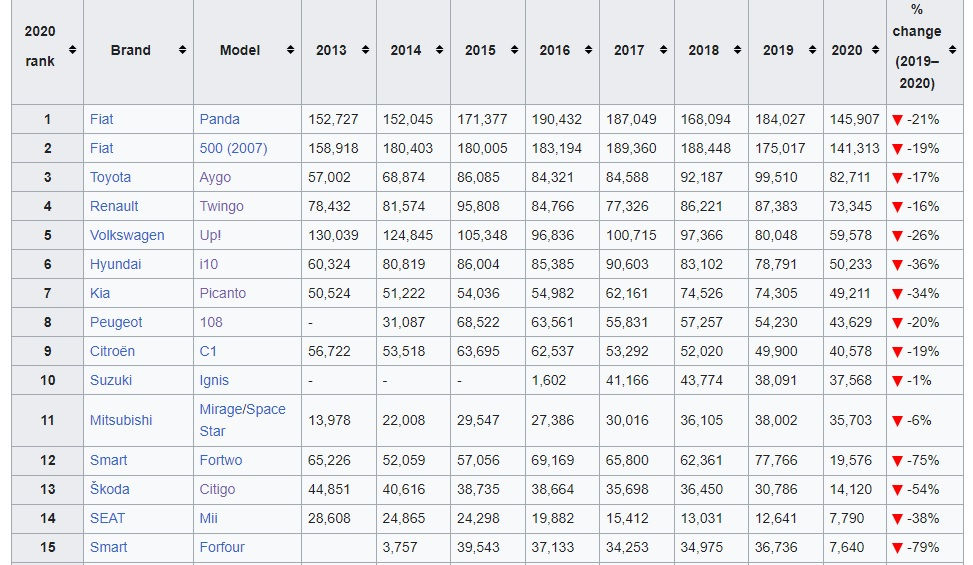Open the Ignis model link
The image size is (973, 565).
(214, 381)
